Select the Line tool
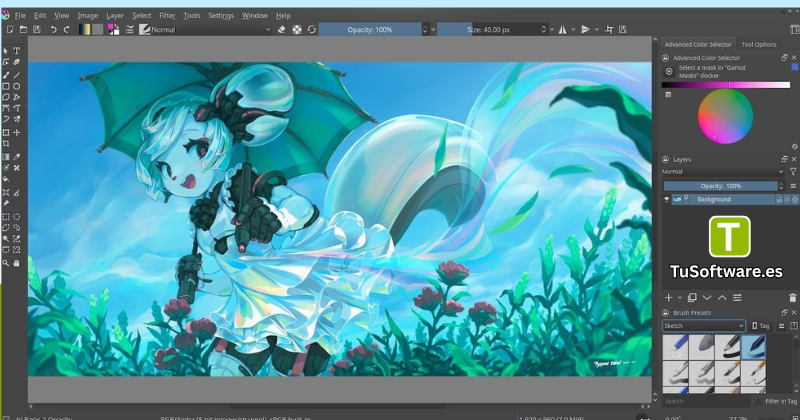Viewport: 800px width, 420px height. pos(16,75)
